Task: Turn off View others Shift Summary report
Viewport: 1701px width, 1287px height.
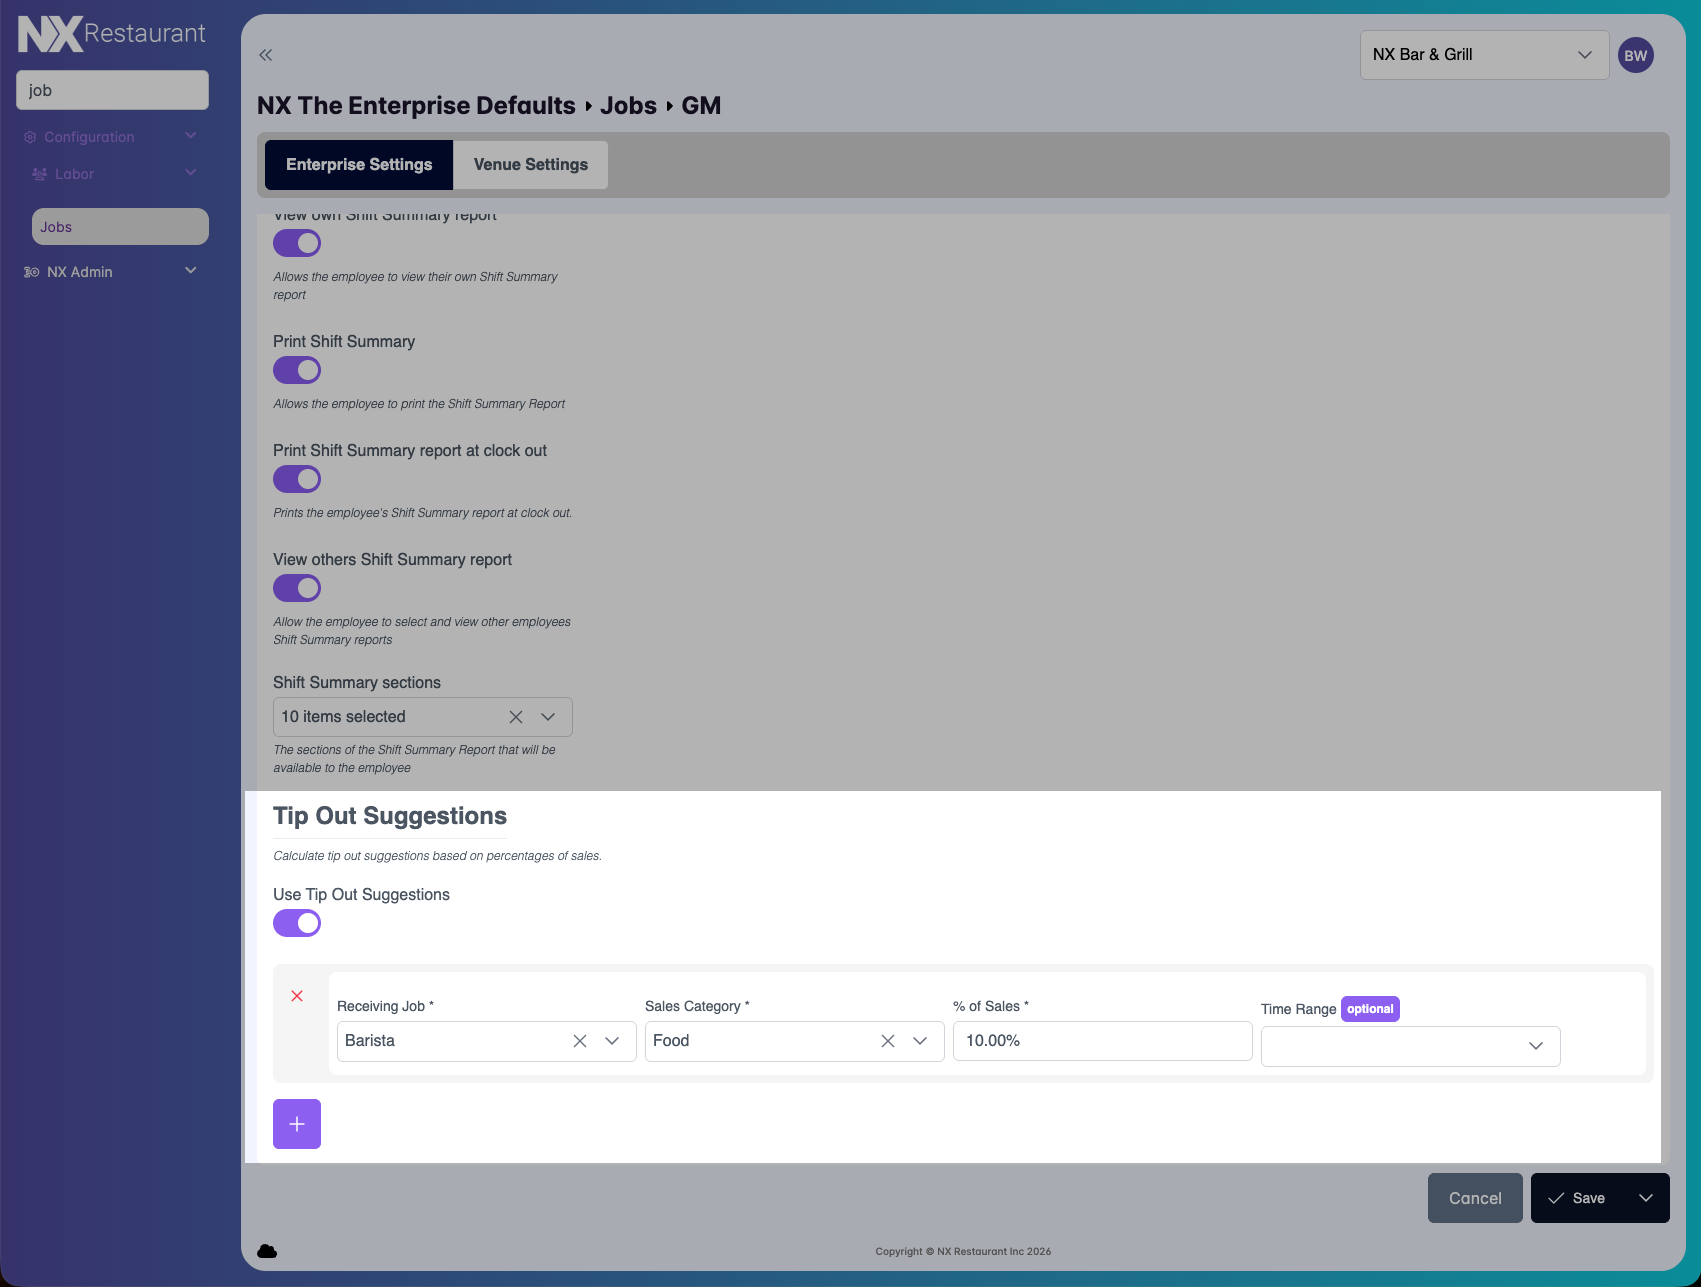Action: 297,588
